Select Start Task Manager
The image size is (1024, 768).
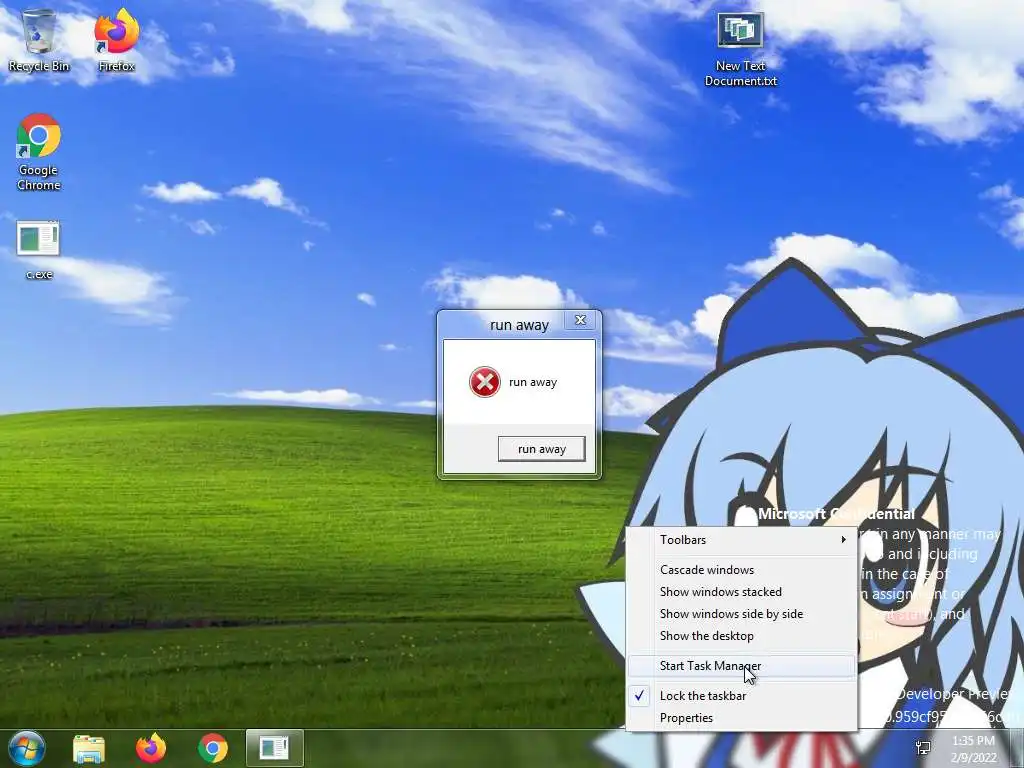(x=742, y=666)
